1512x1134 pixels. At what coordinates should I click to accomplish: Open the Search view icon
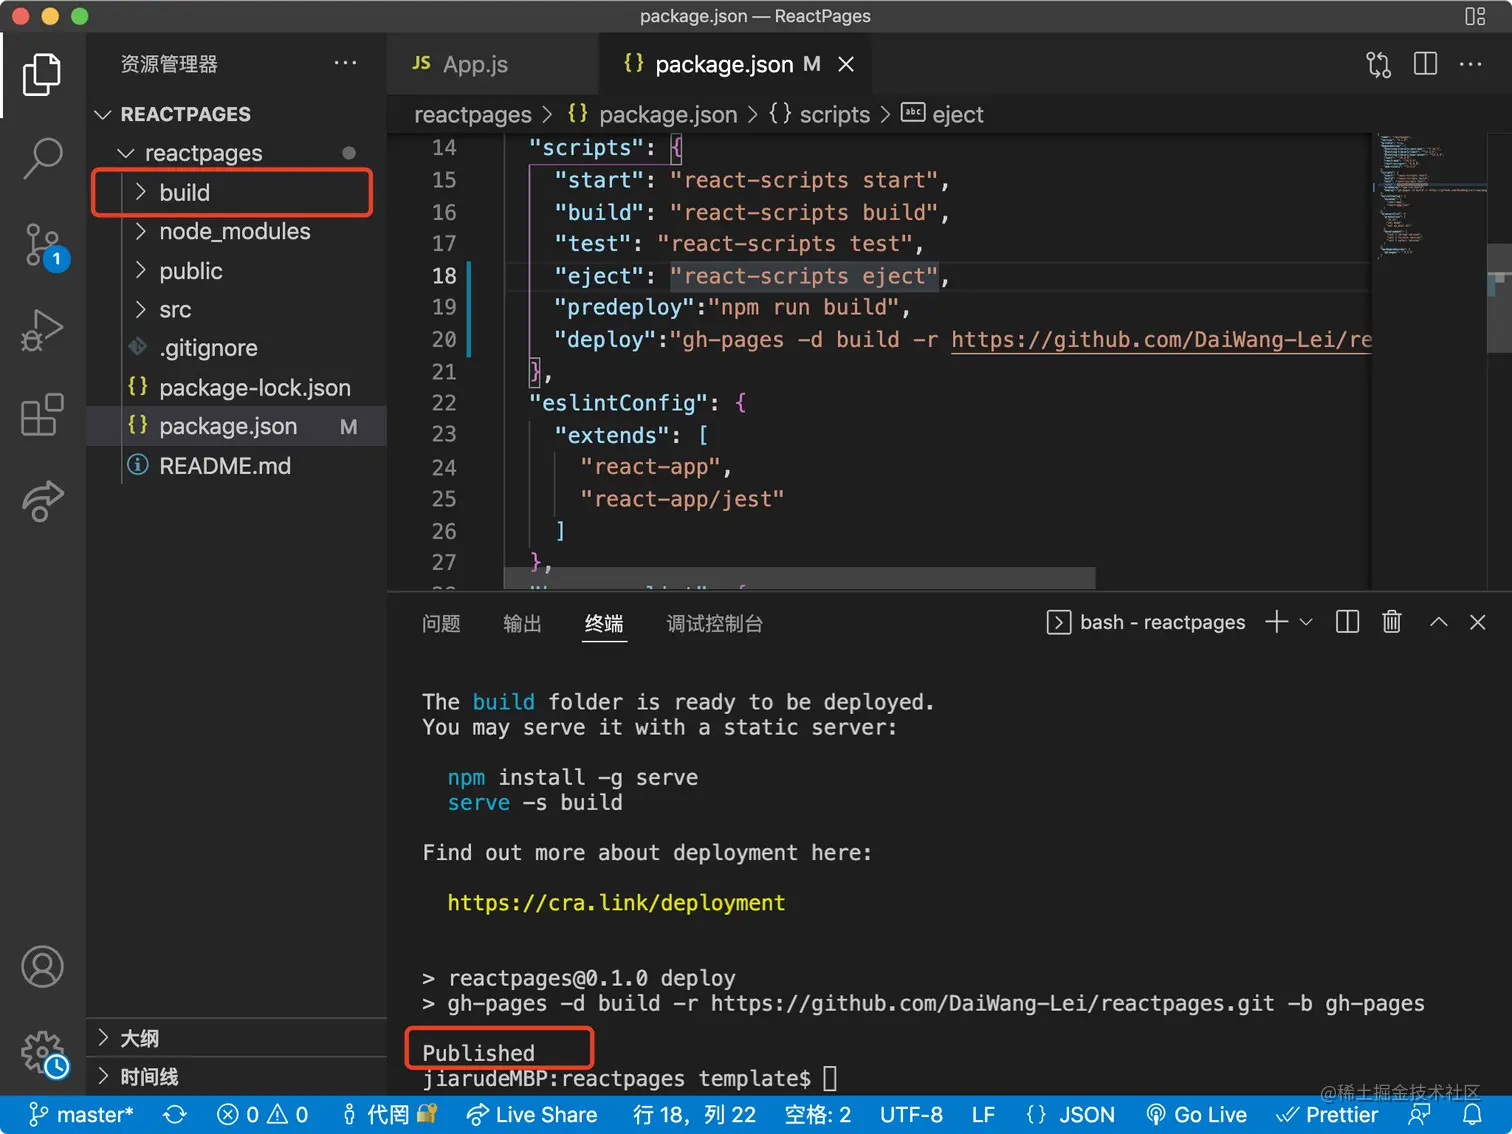42,158
